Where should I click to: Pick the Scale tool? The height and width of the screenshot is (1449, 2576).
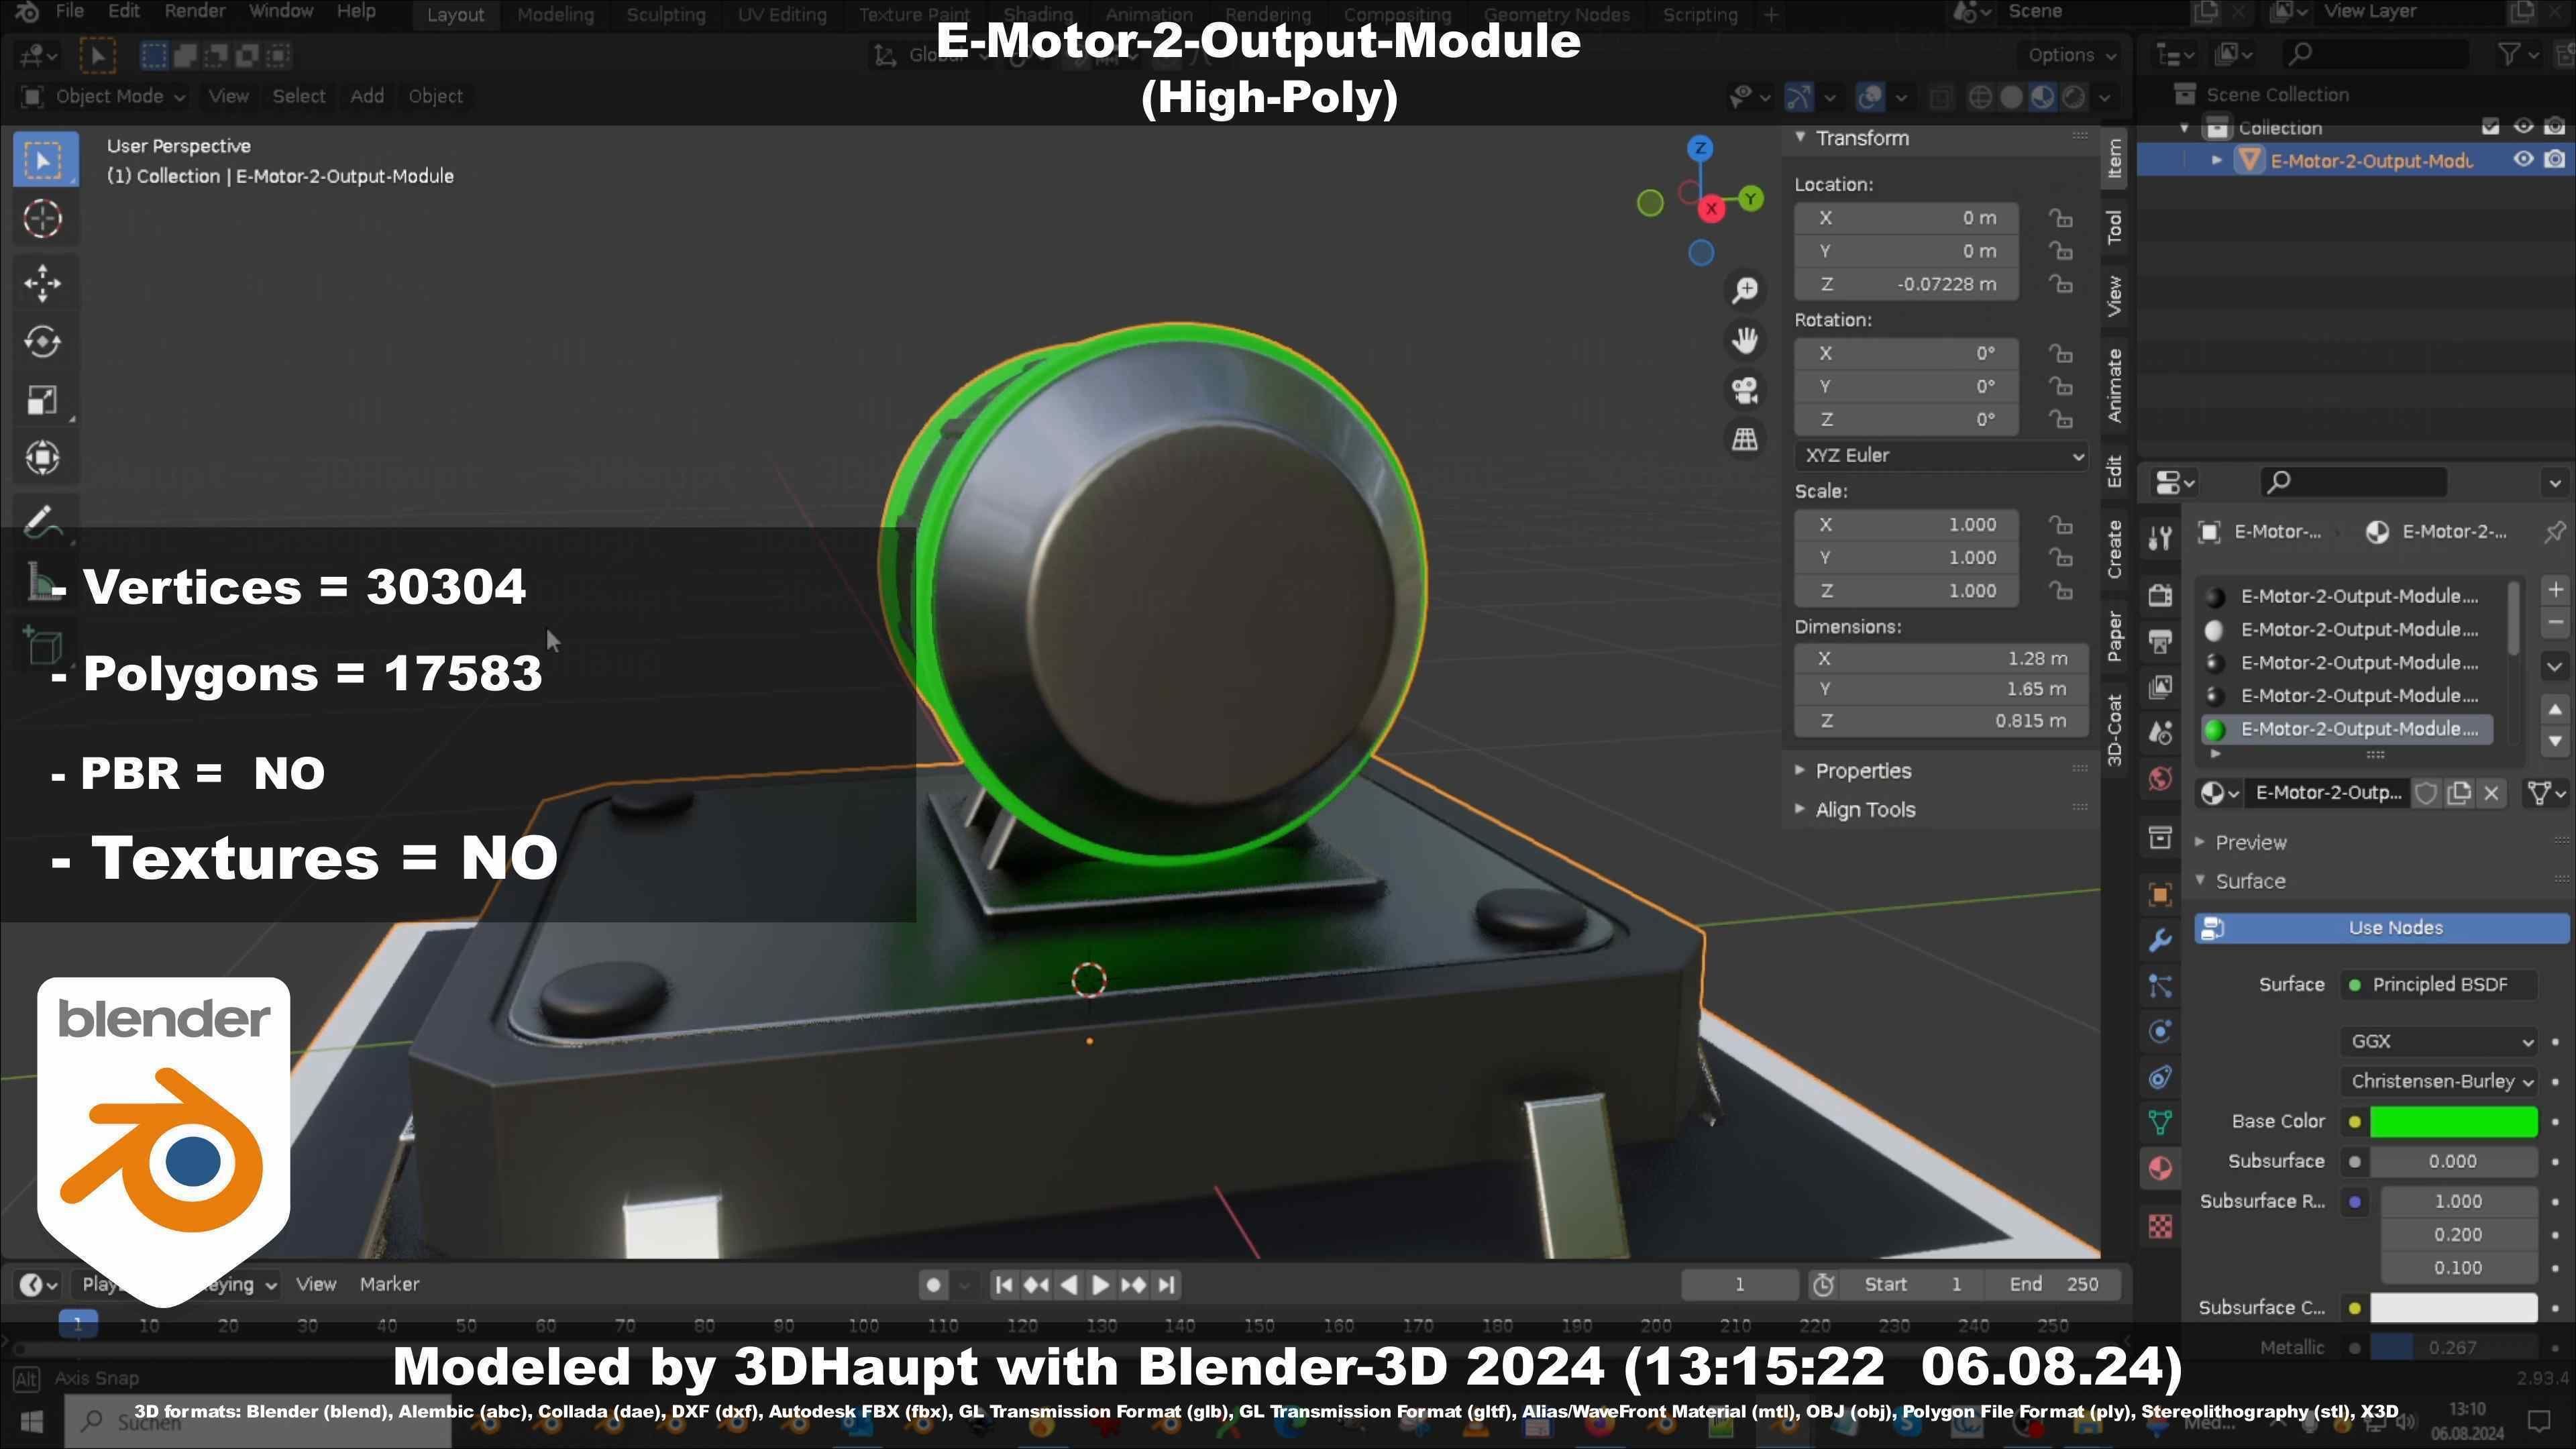coord(43,400)
